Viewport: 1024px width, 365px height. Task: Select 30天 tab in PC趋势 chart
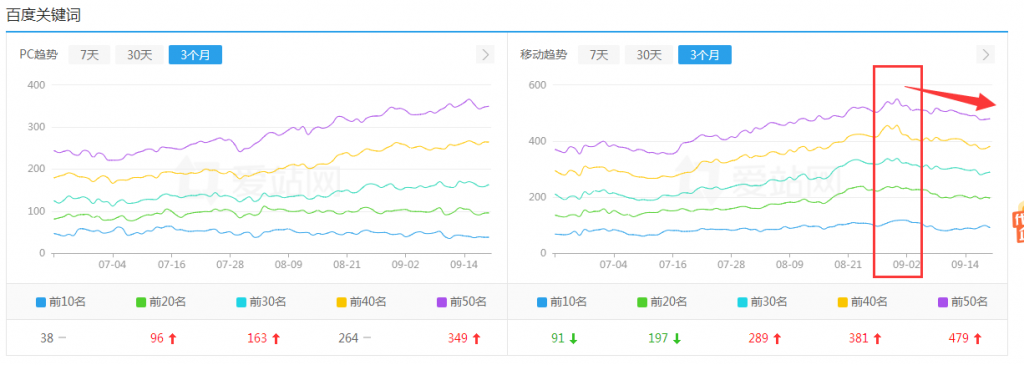pyautogui.click(x=140, y=55)
